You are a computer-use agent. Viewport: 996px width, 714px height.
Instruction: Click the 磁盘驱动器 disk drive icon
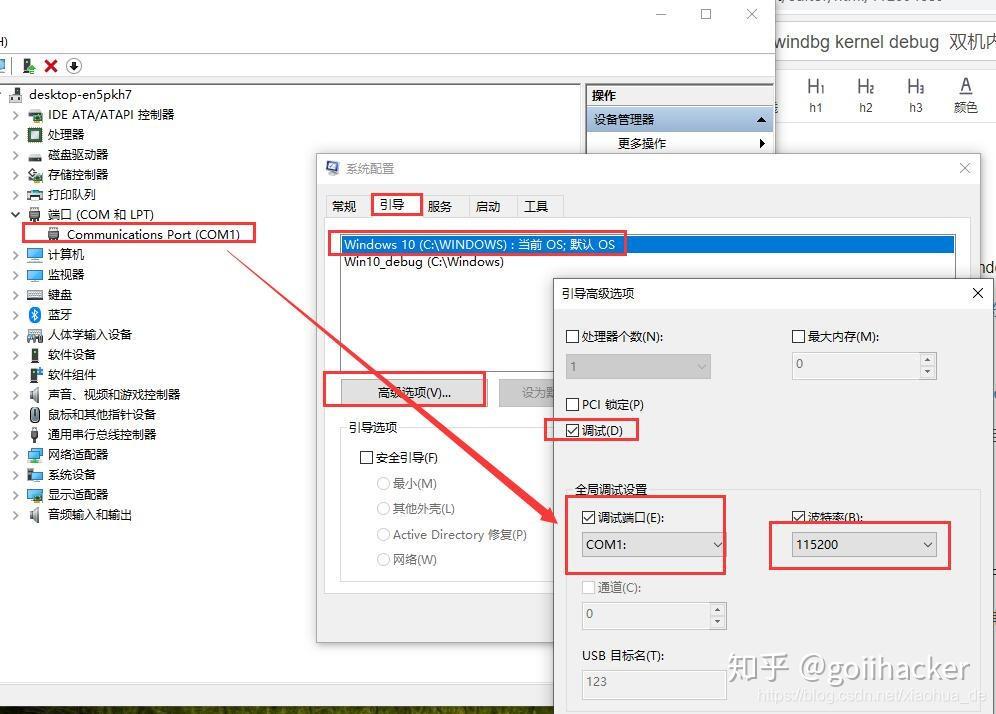point(35,155)
